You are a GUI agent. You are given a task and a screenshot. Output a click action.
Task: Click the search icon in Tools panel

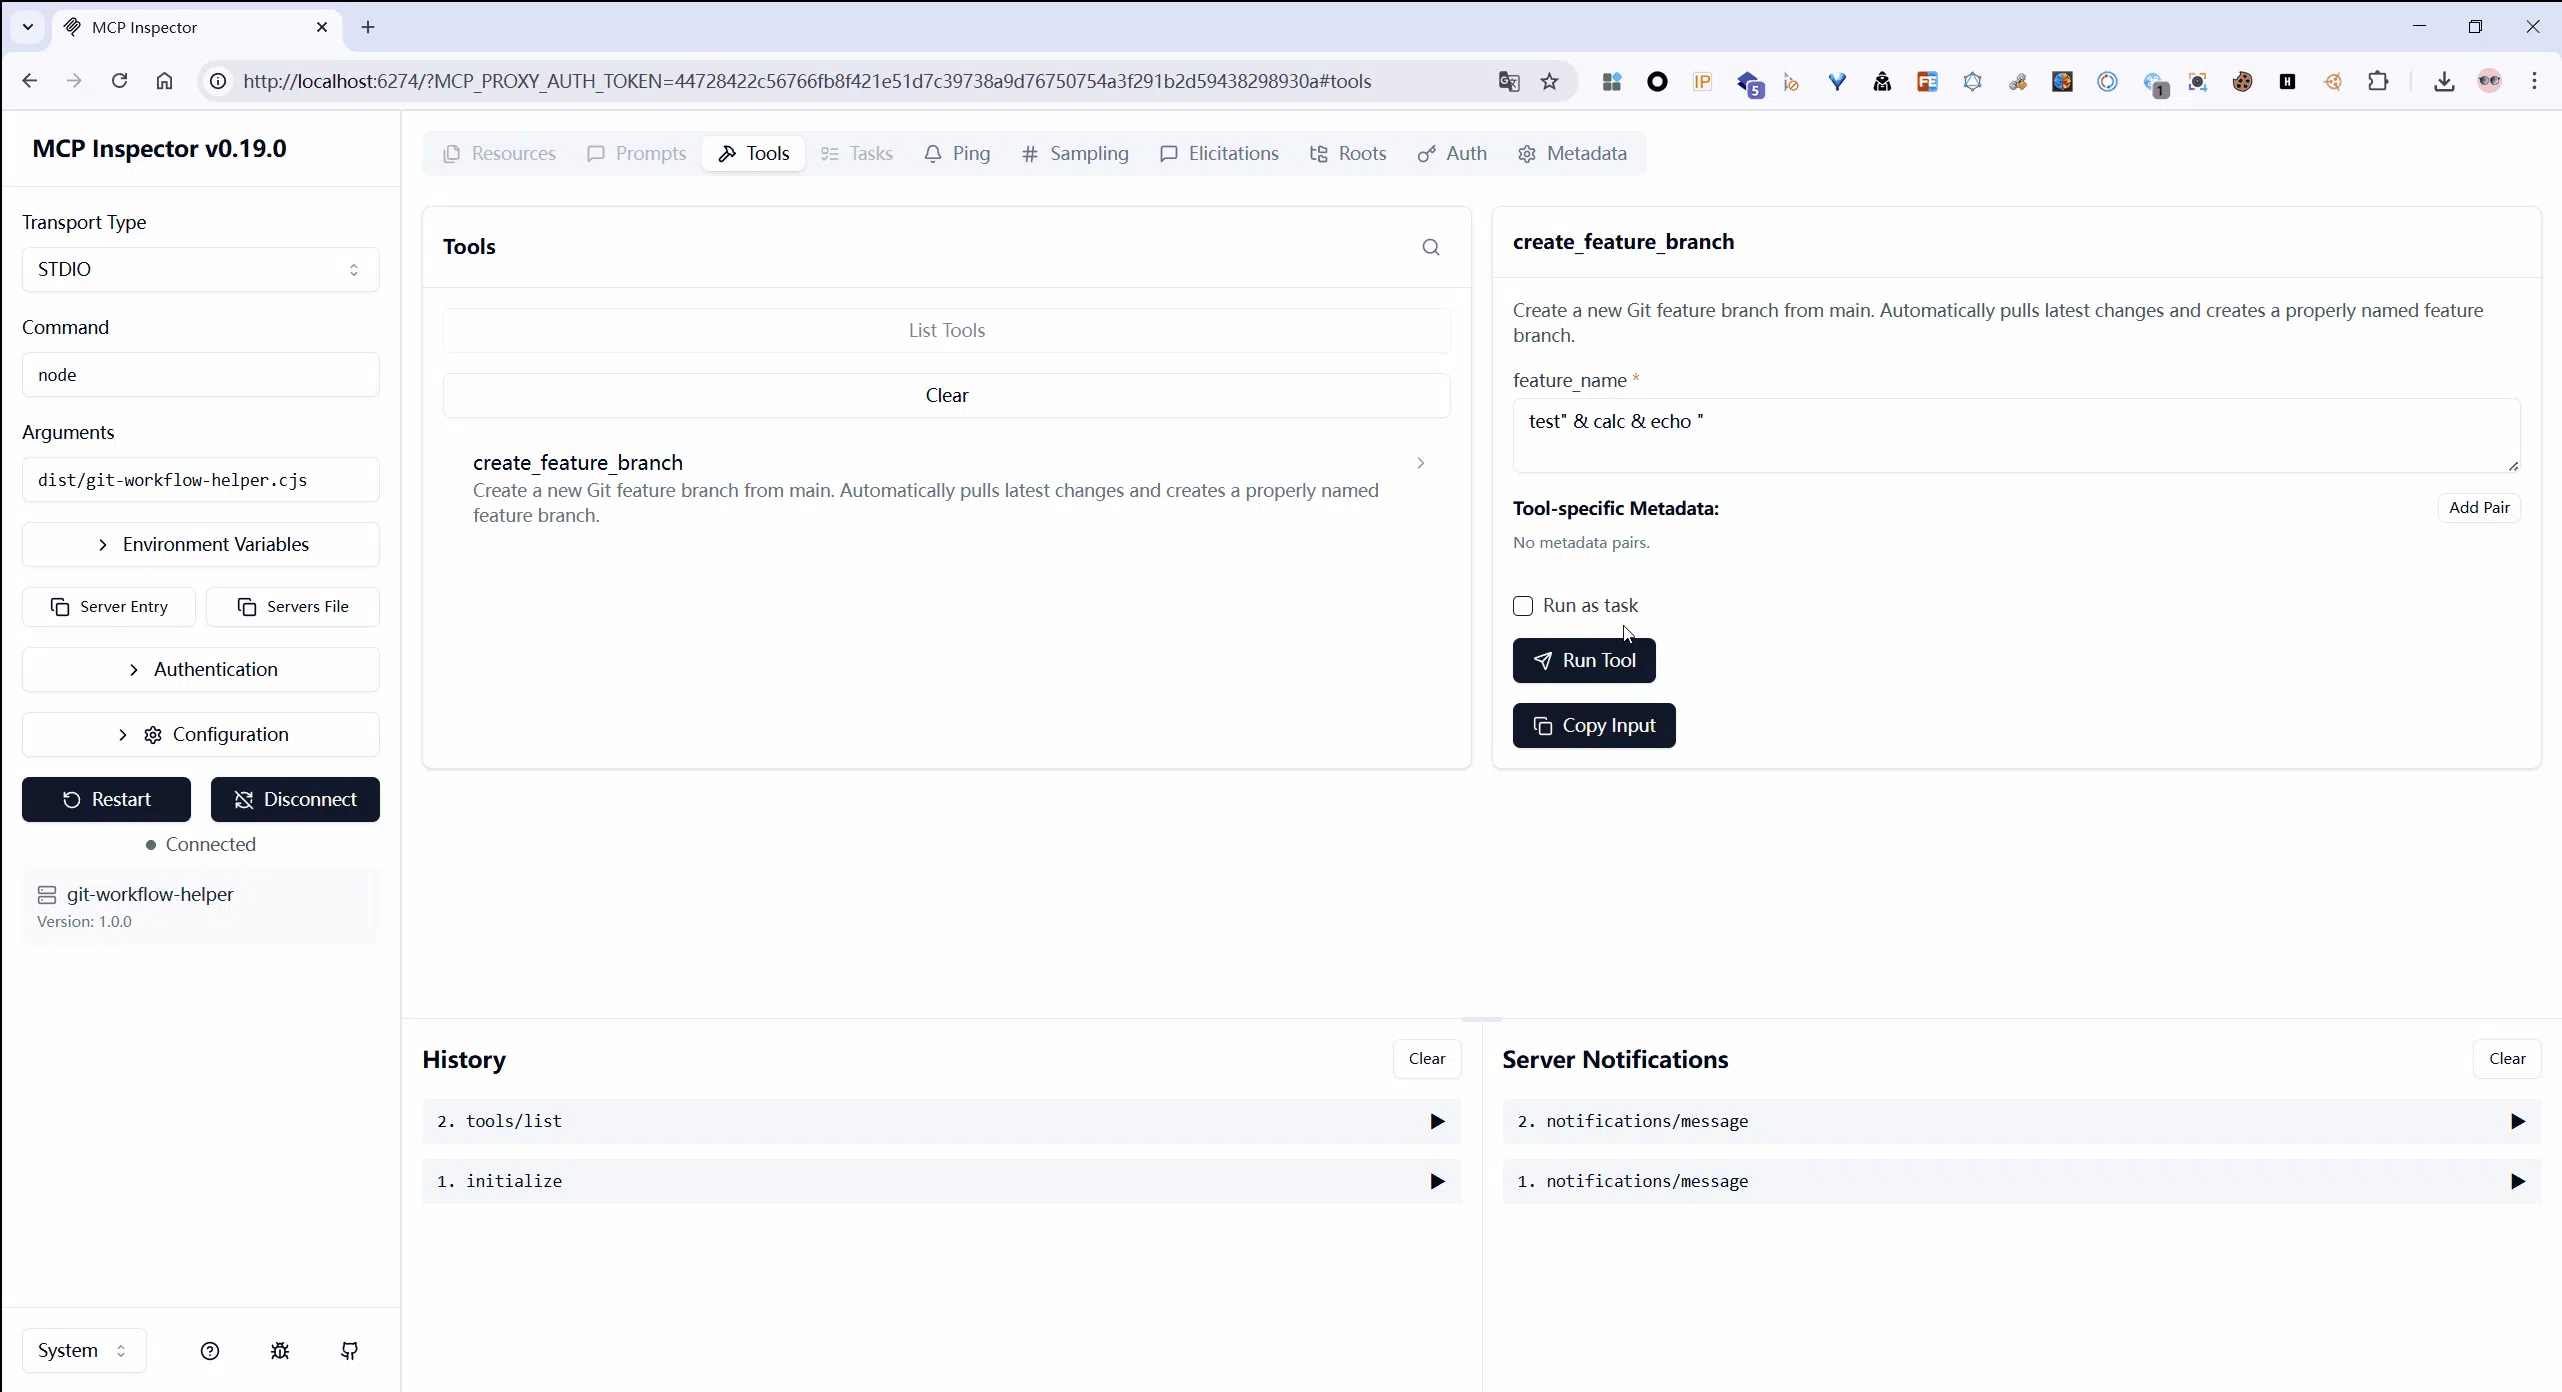[x=1430, y=247]
